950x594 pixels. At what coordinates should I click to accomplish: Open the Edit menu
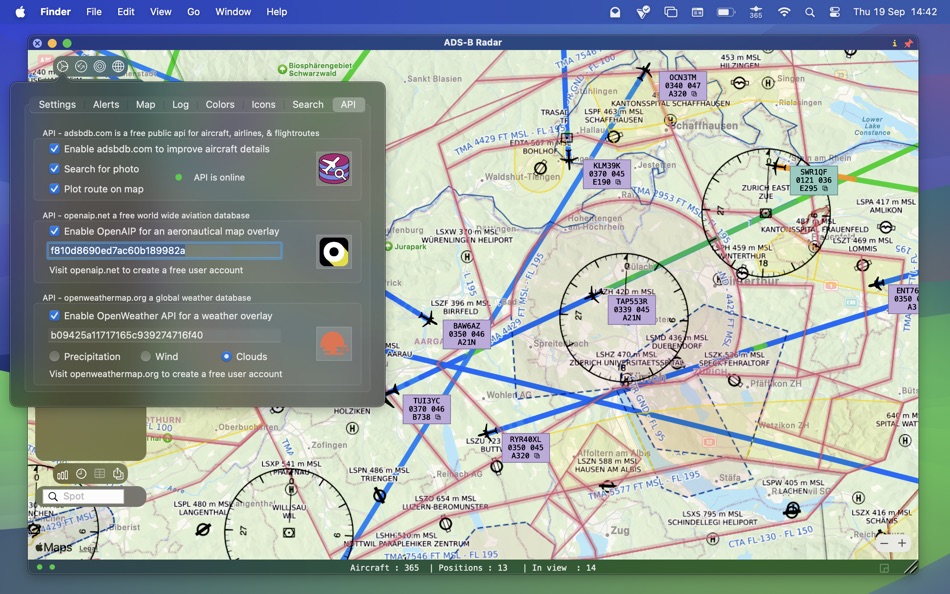pyautogui.click(x=126, y=12)
